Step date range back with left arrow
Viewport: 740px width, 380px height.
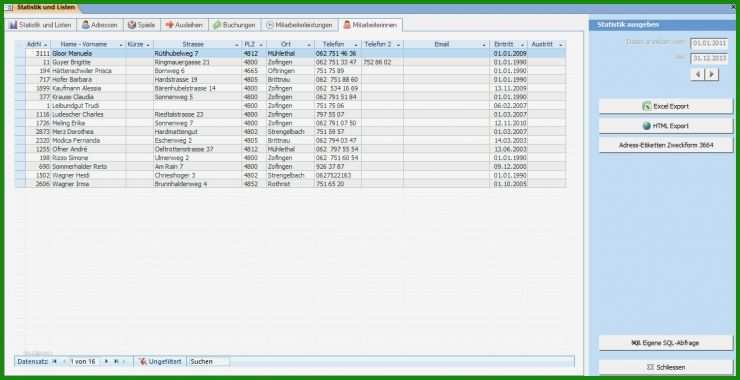coord(698,74)
